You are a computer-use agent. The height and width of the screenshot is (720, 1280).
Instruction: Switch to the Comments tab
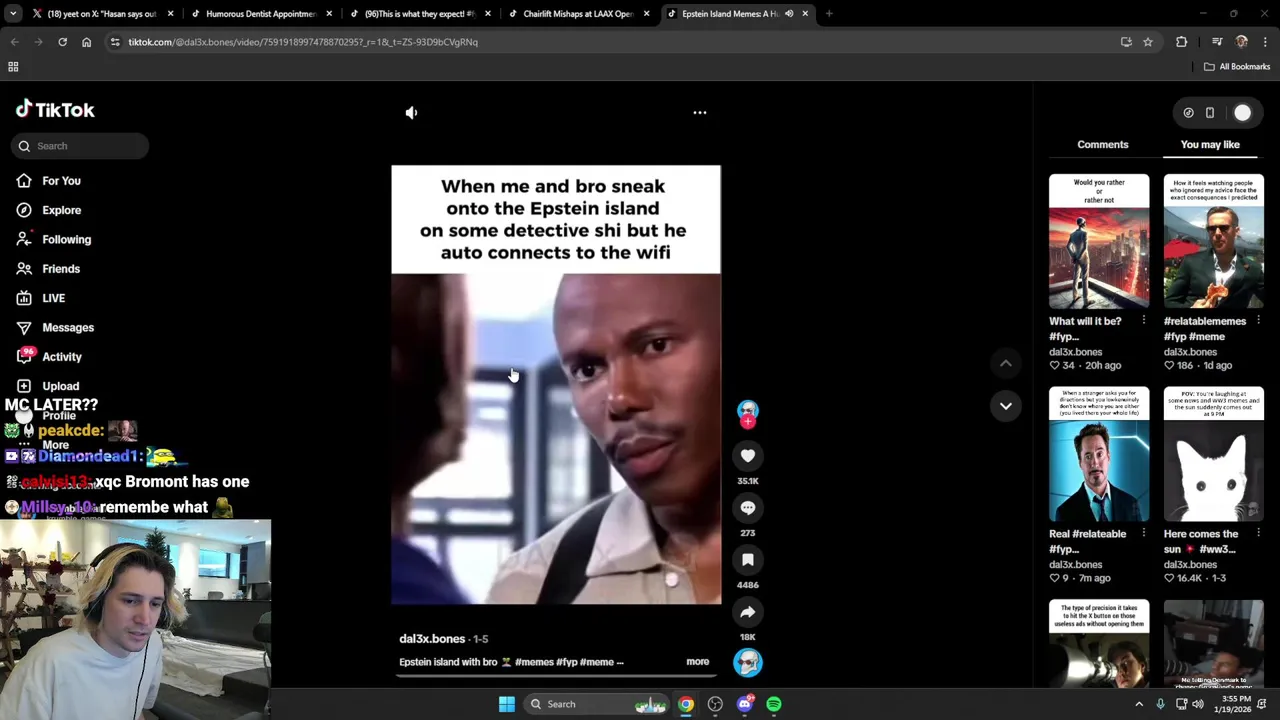(1103, 145)
